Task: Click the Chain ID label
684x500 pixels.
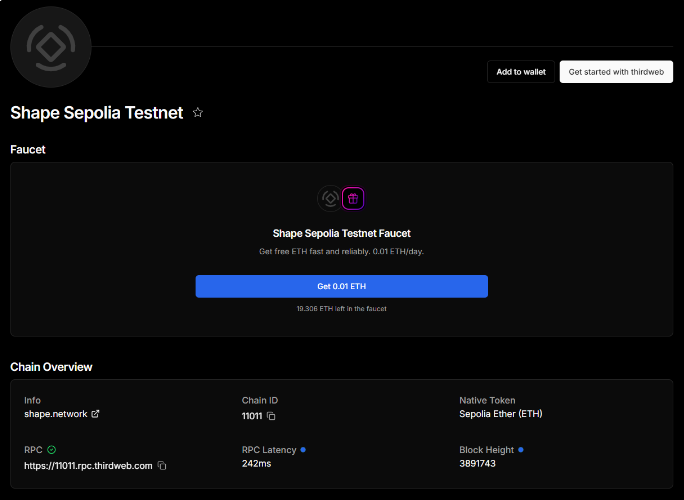Action: point(260,401)
